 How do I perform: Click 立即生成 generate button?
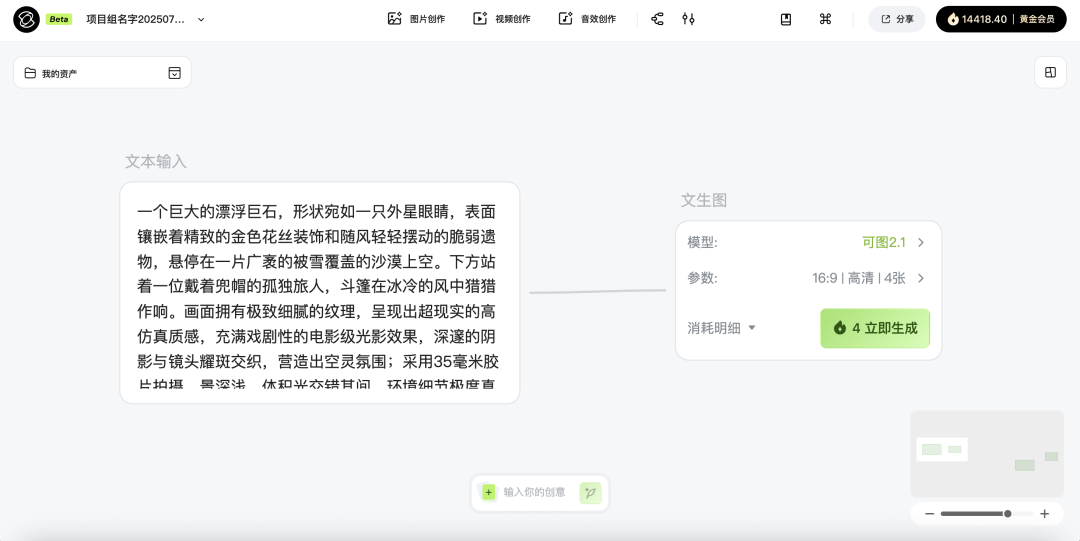click(875, 328)
